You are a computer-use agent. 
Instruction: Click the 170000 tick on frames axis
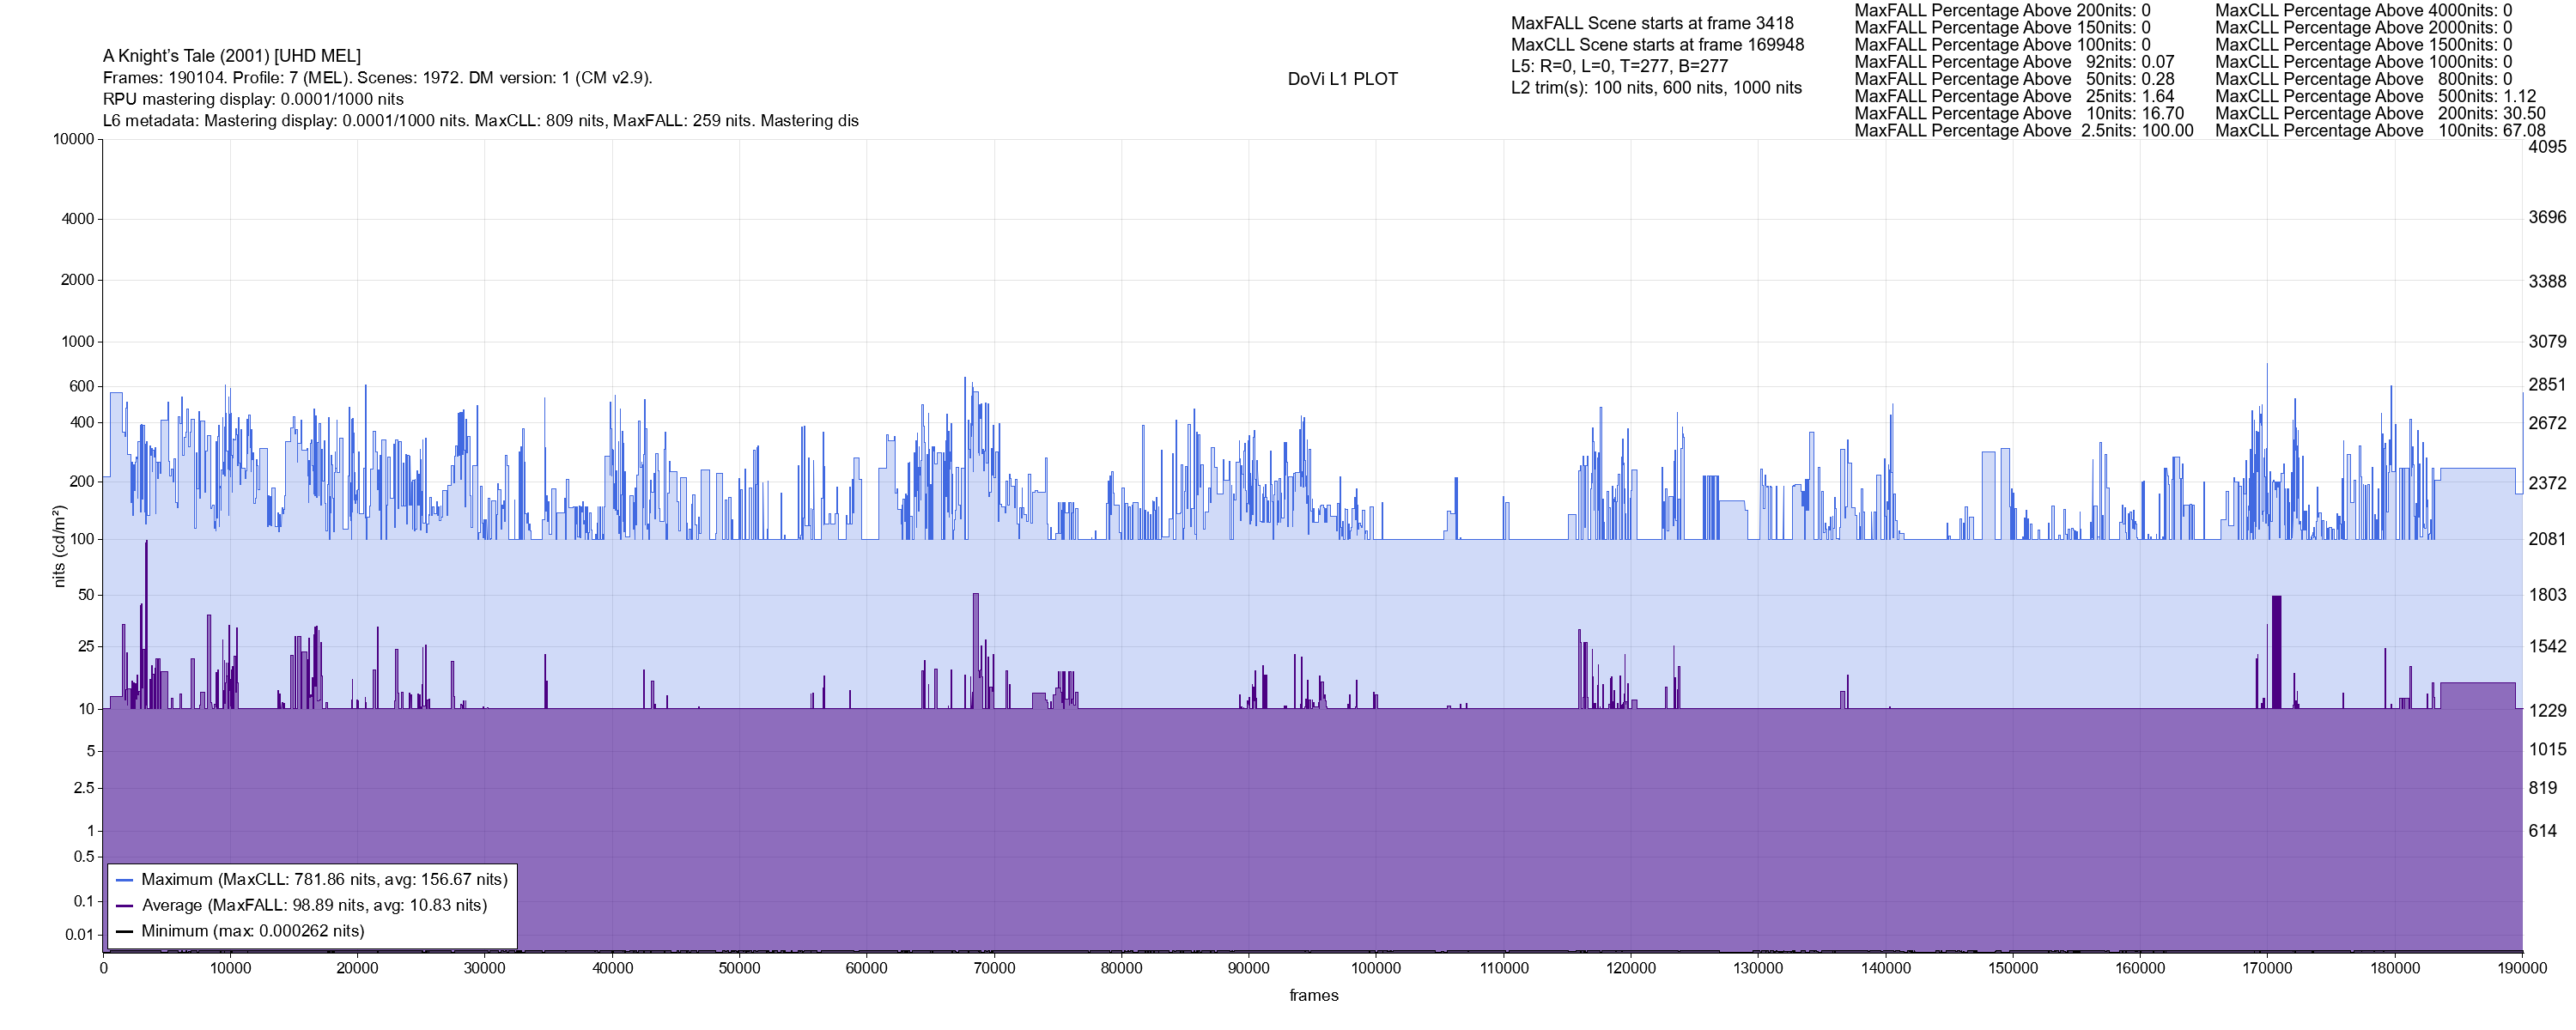2267,968
